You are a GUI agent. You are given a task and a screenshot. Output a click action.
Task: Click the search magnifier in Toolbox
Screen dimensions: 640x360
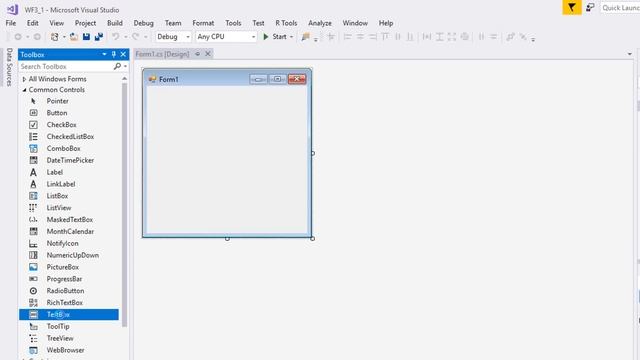117,66
